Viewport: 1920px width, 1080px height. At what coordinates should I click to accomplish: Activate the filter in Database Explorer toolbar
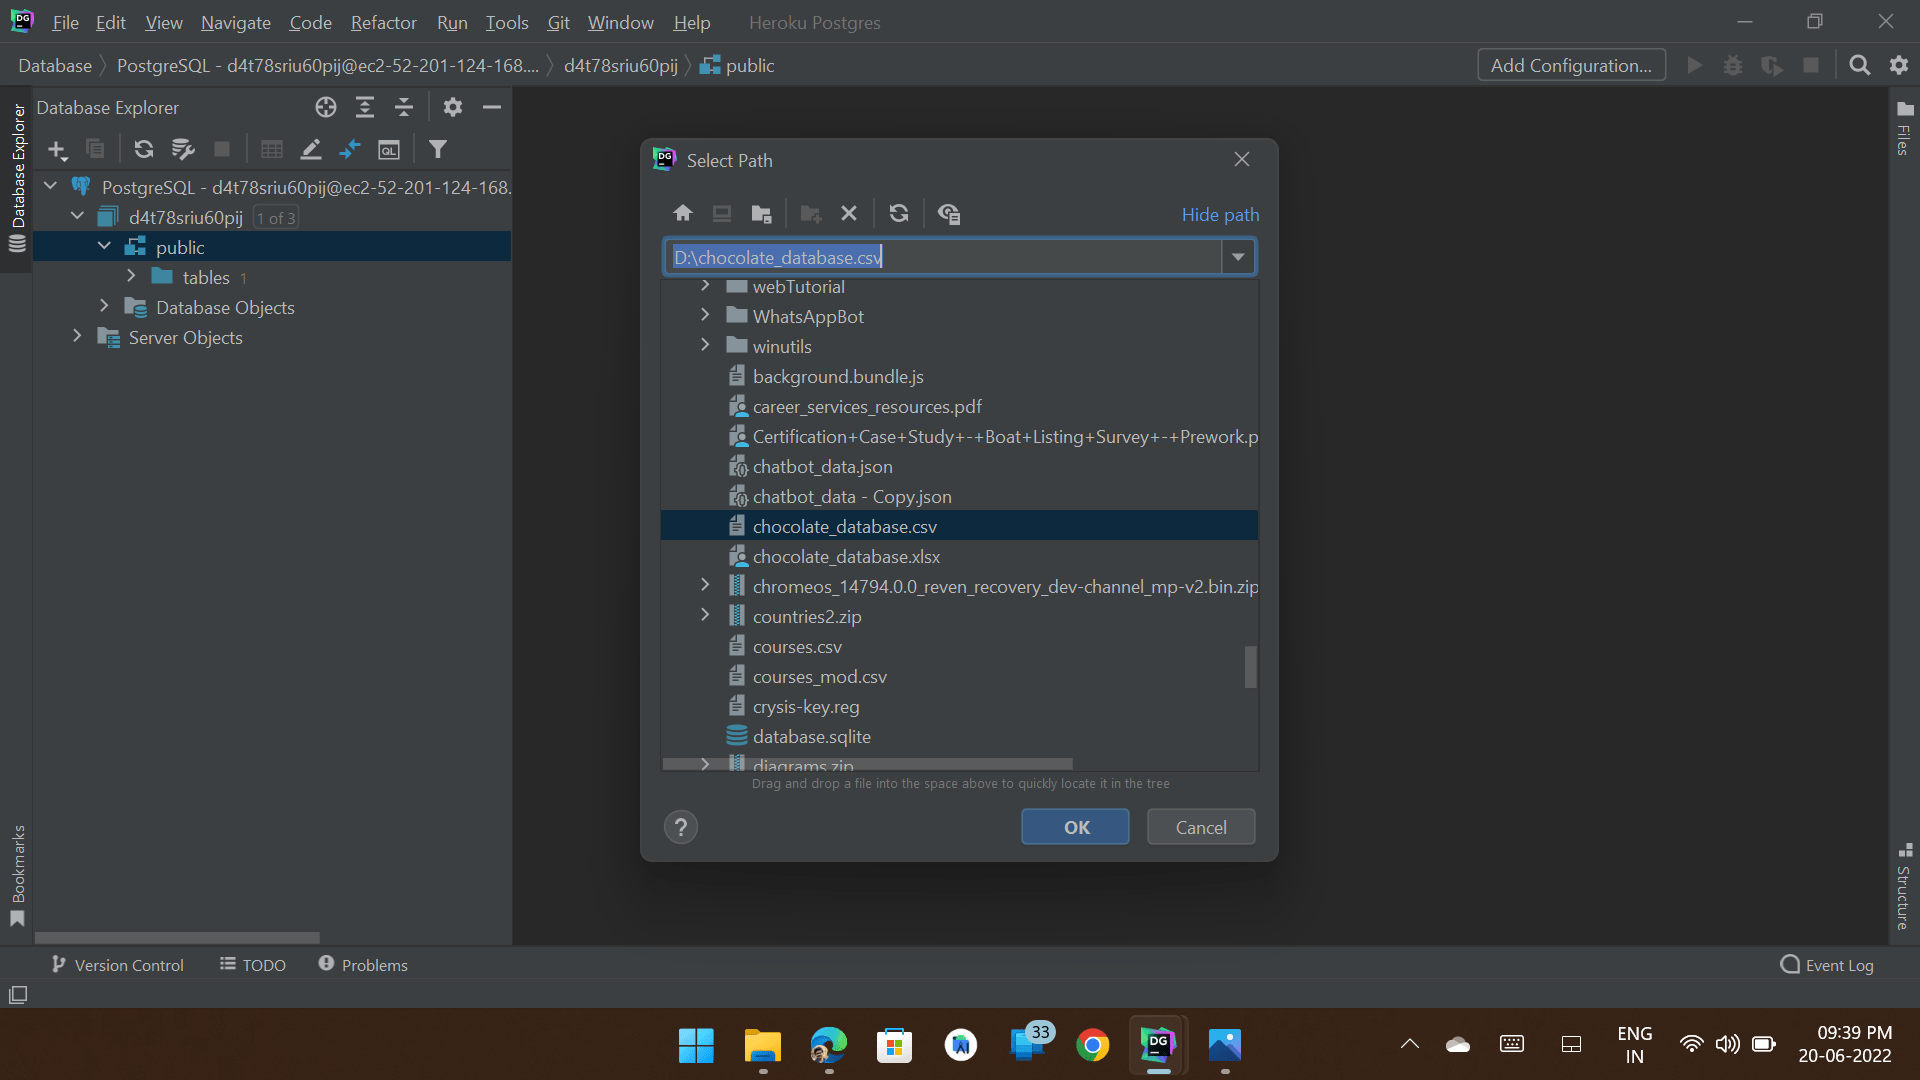[438, 149]
